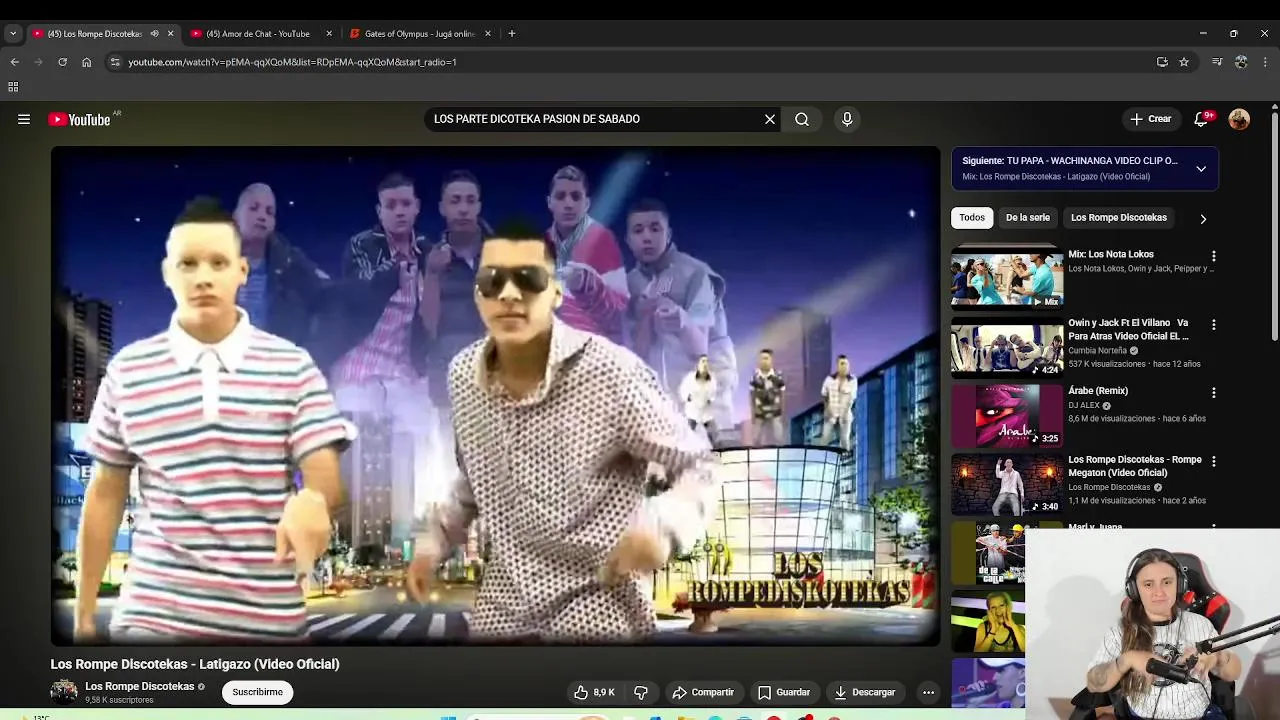Subscribe with the Suscribirme button

(257, 692)
